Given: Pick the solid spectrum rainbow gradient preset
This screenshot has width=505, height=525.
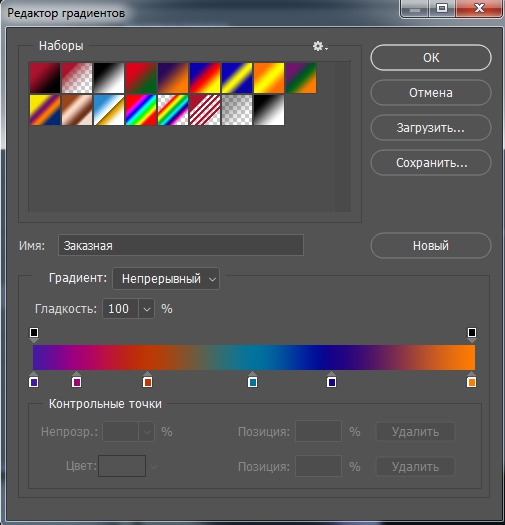Looking at the screenshot, I should click(141, 110).
